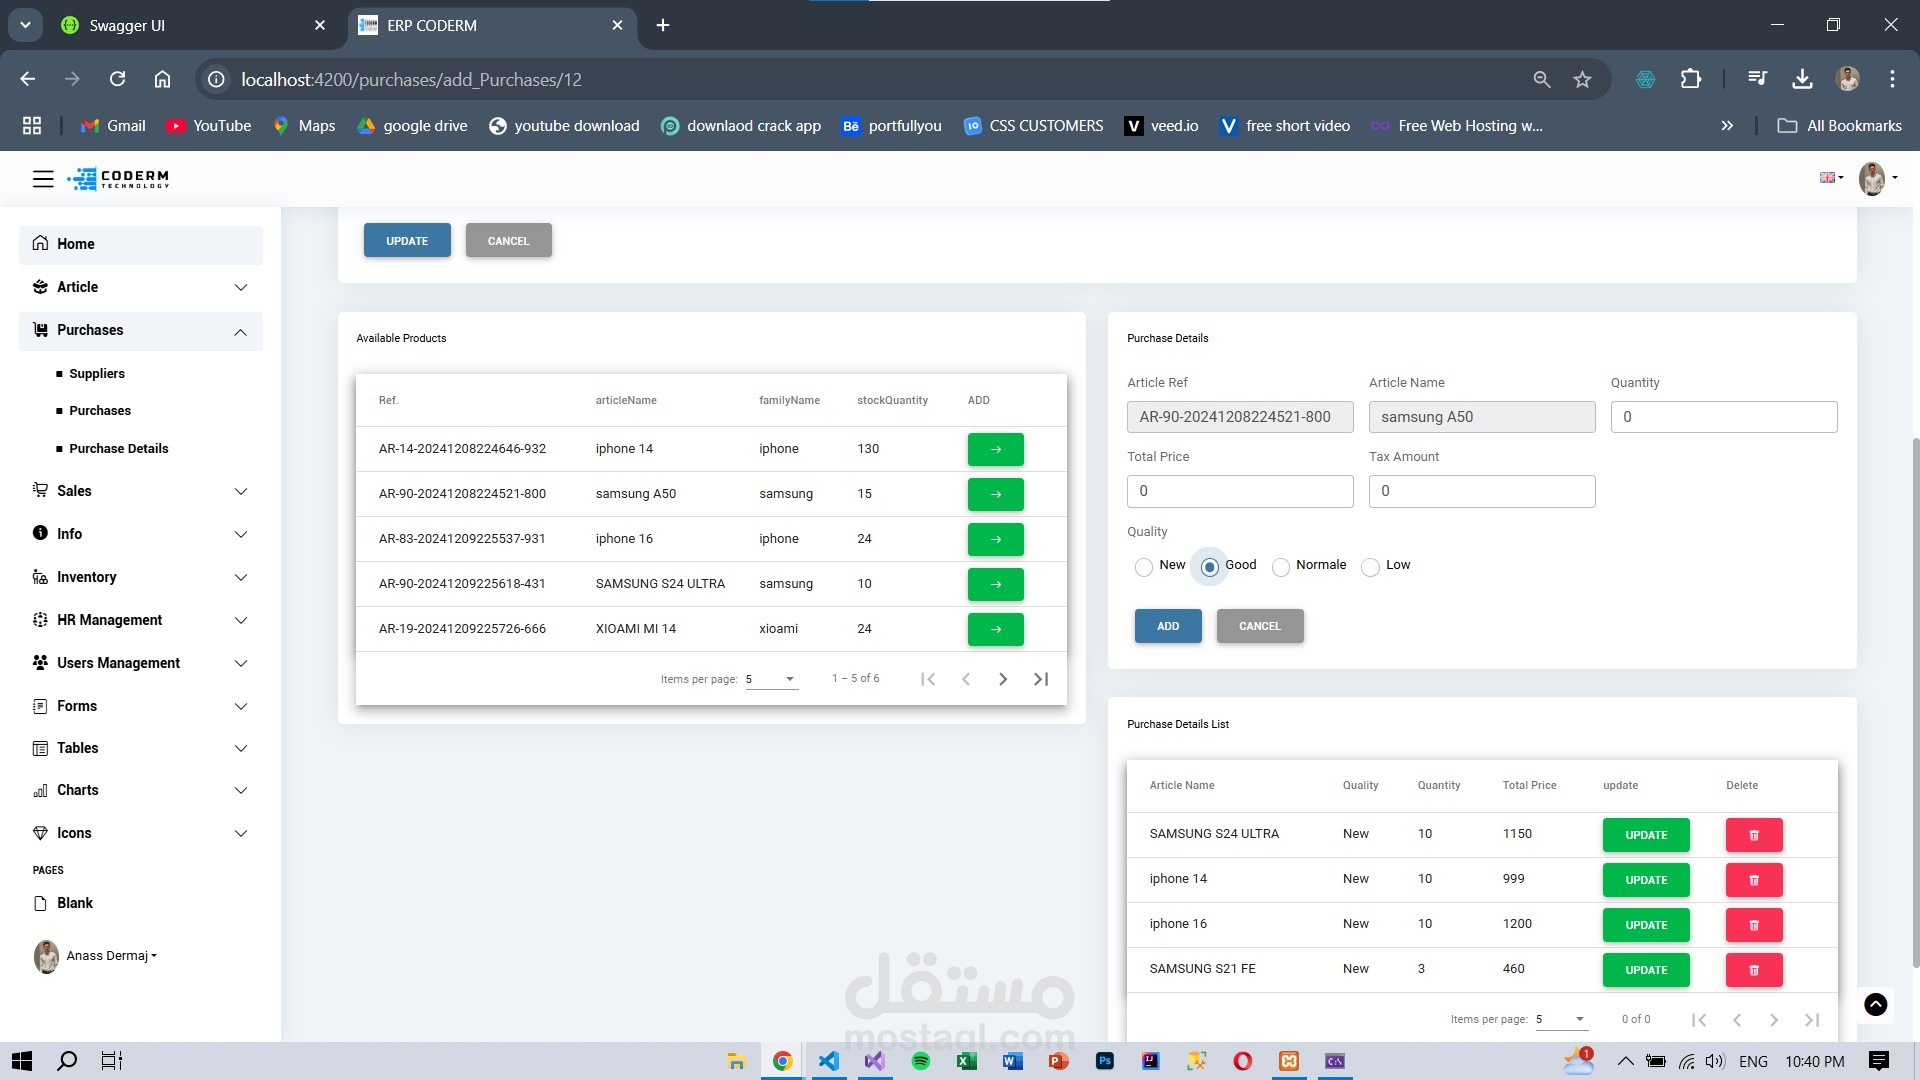Expand the HR Management sidebar menu

141,620
